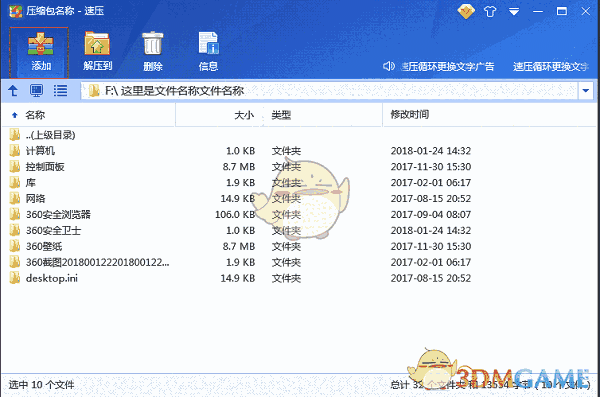
Task: Click the folder icon beside 库
Action: (15, 182)
